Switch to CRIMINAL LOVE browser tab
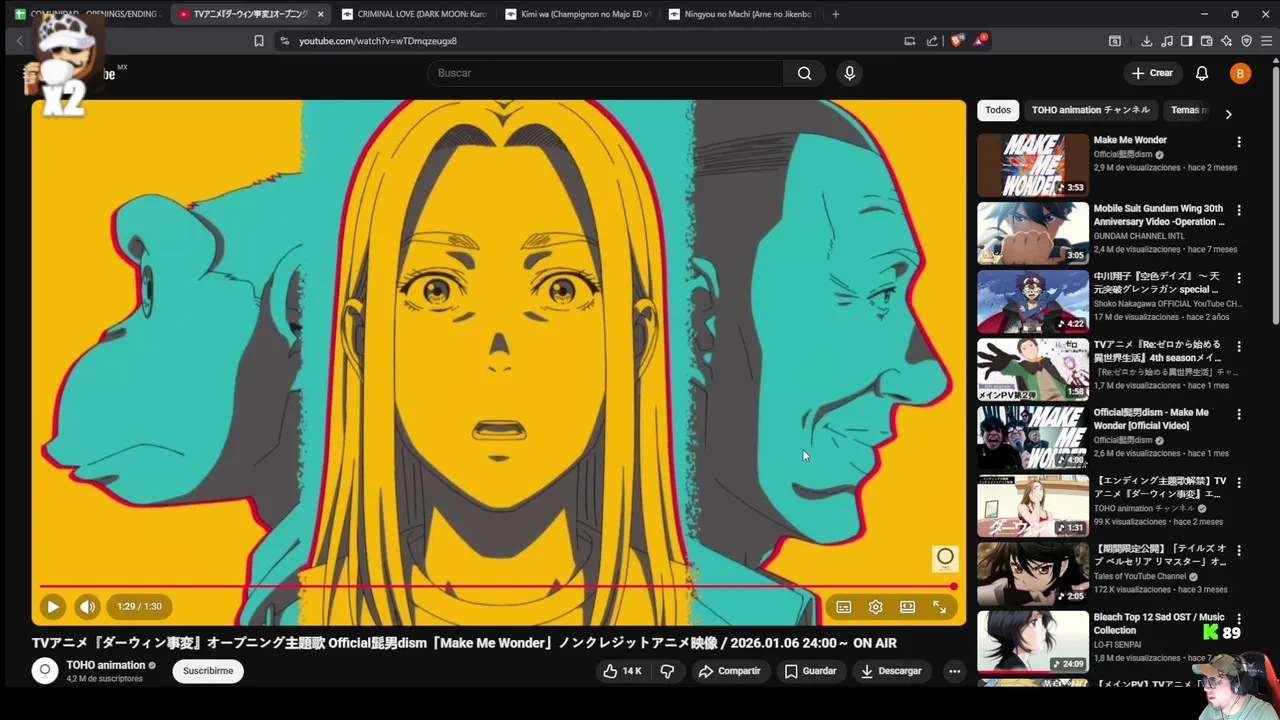 point(413,14)
